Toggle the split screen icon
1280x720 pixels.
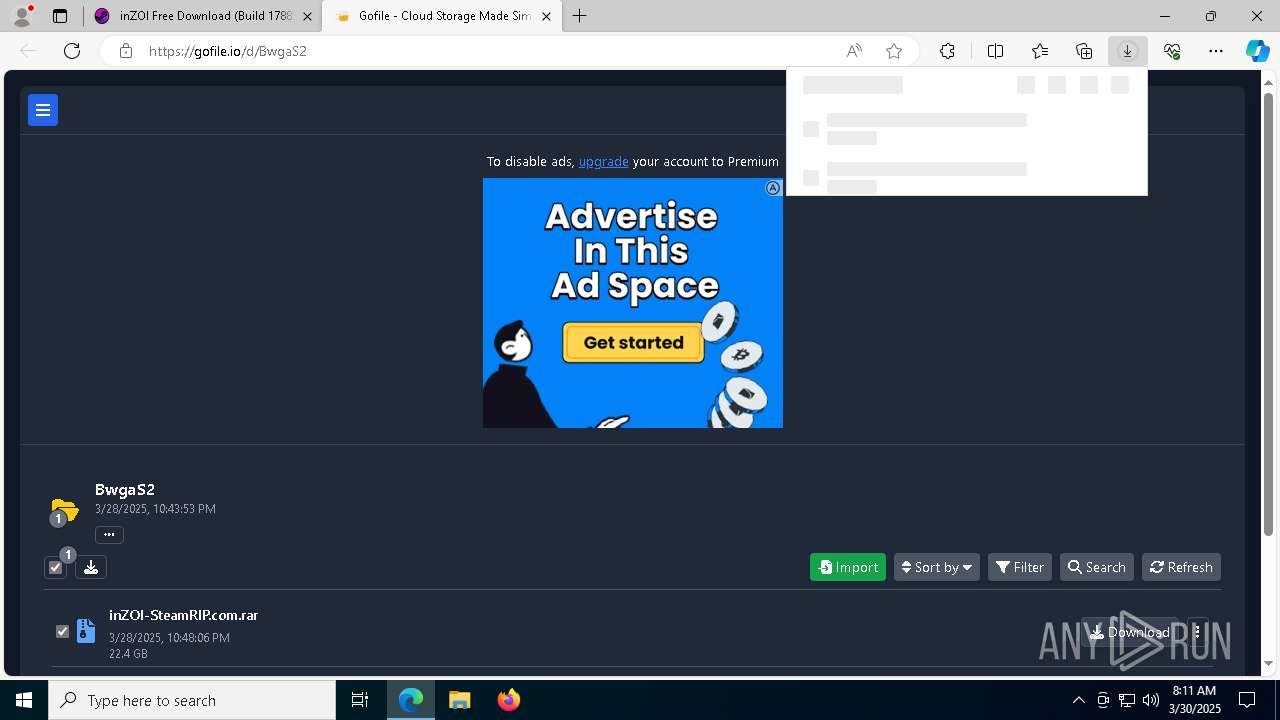click(995, 51)
